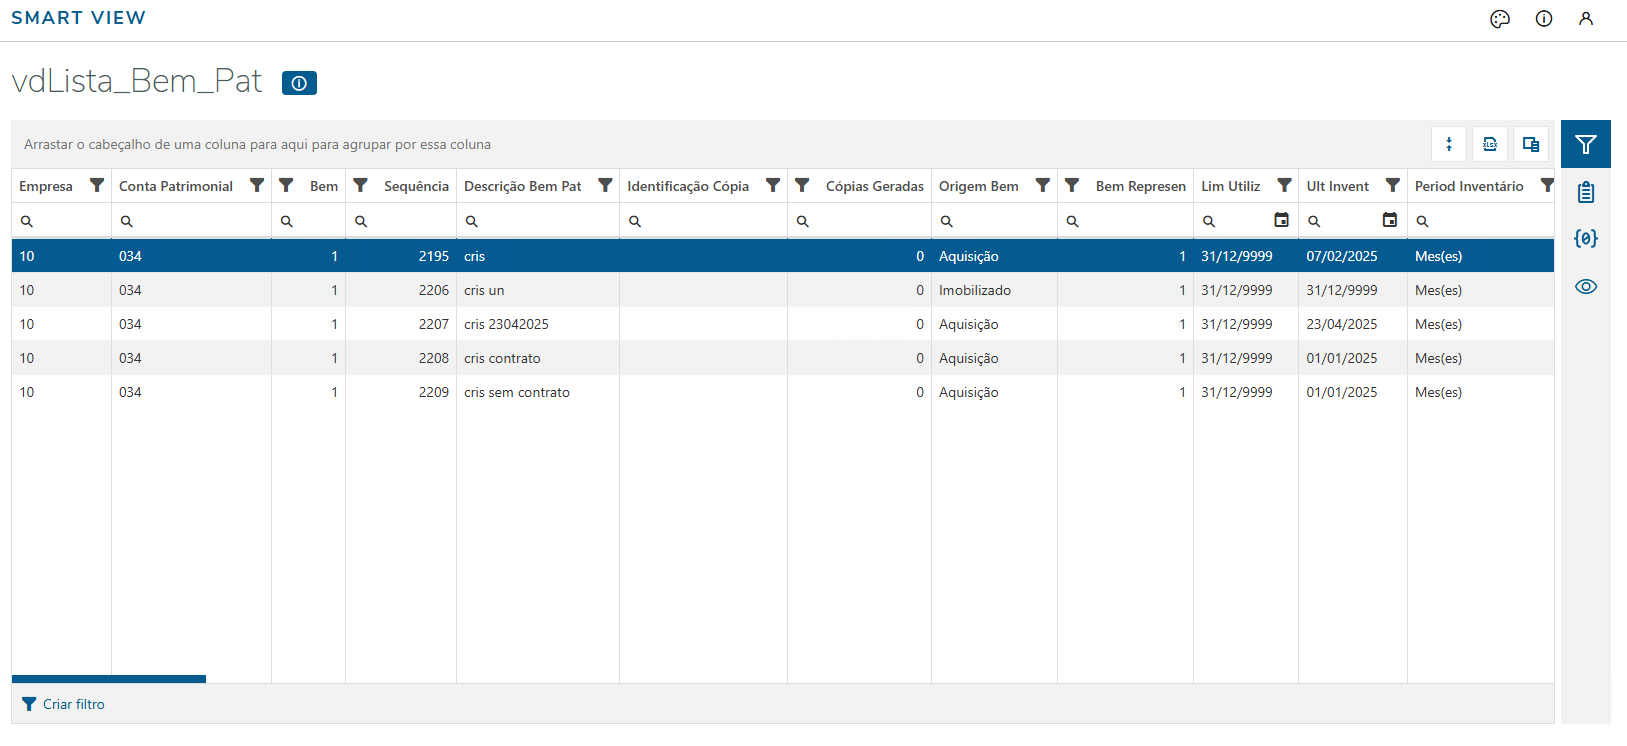Select the row with sequence 2195
The image size is (1627, 746).
(783, 256)
